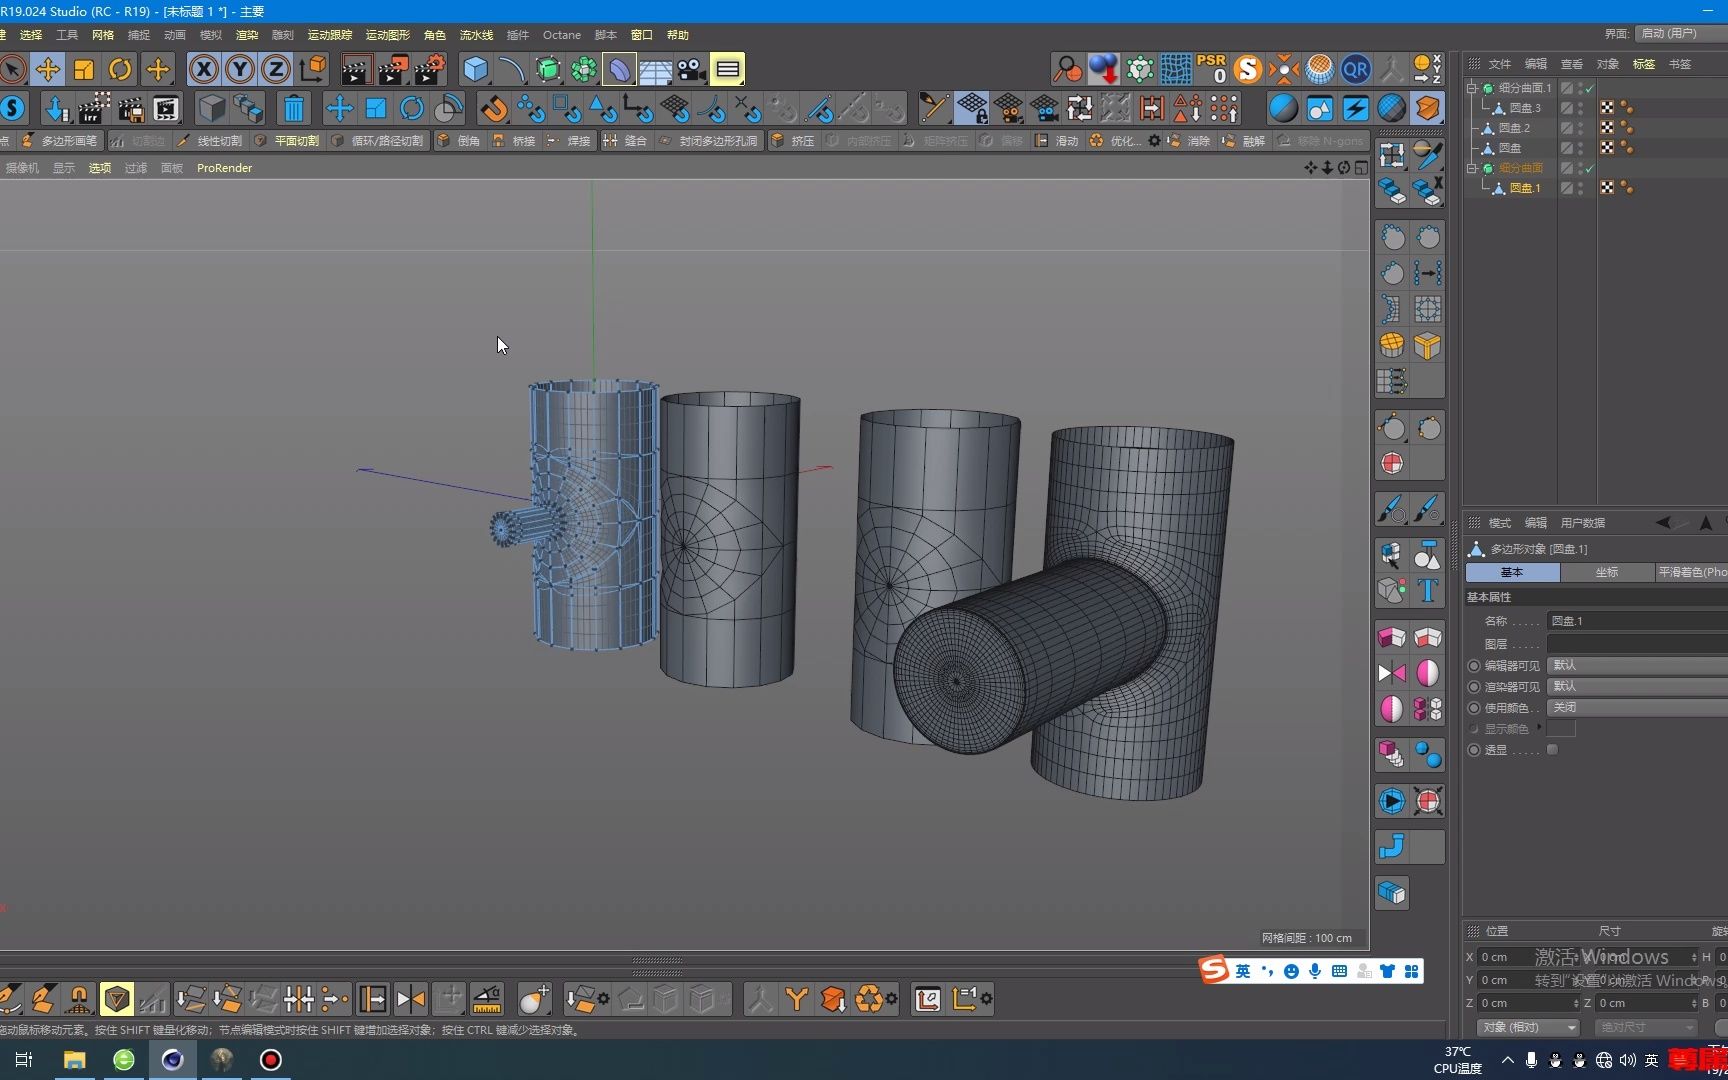This screenshot has width=1728, height=1080.
Task: Toggle visibility dots for 圆盘.2 object
Action: (x=1580, y=128)
